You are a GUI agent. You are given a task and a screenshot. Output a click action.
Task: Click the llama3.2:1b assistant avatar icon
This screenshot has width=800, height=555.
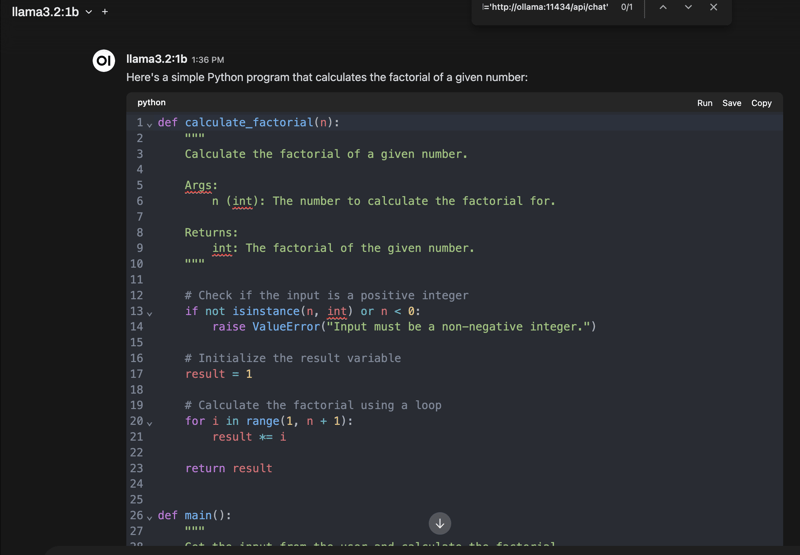pyautogui.click(x=104, y=61)
